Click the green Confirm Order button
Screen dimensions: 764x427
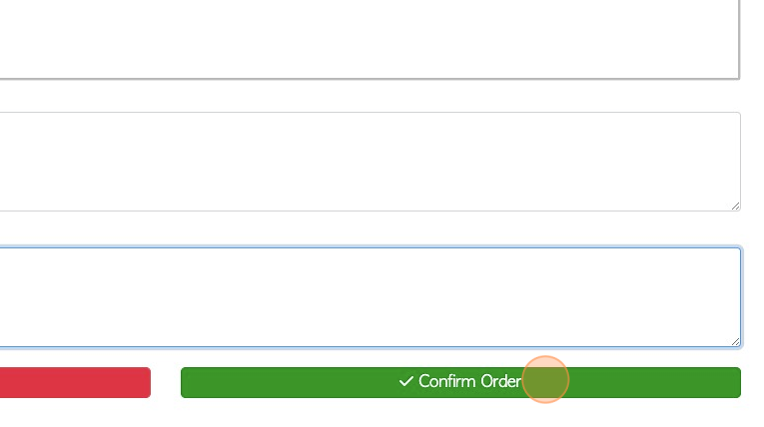tap(460, 382)
